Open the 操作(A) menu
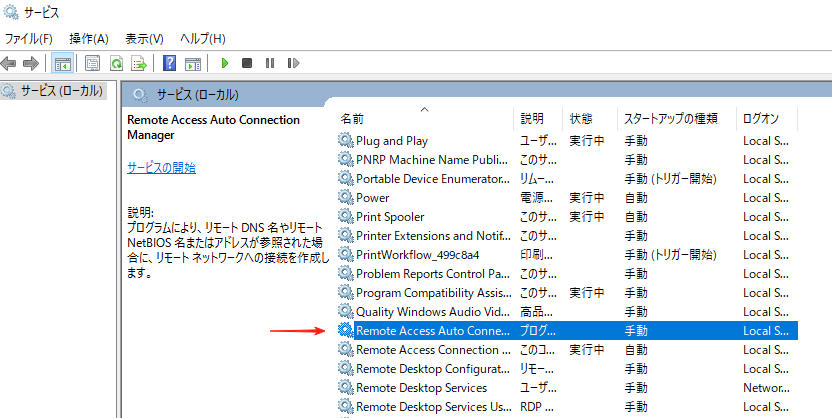 [x=89, y=39]
